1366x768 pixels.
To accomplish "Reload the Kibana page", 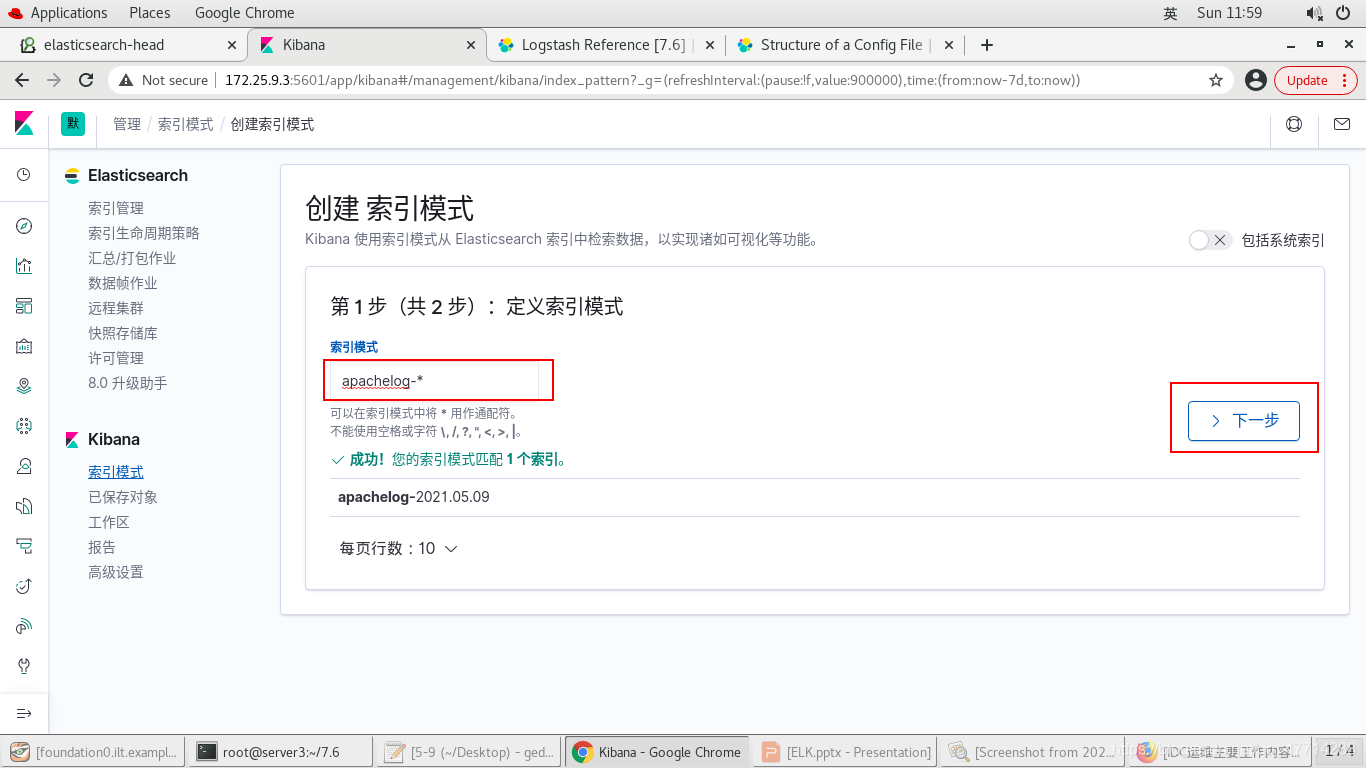I will pyautogui.click(x=86, y=80).
